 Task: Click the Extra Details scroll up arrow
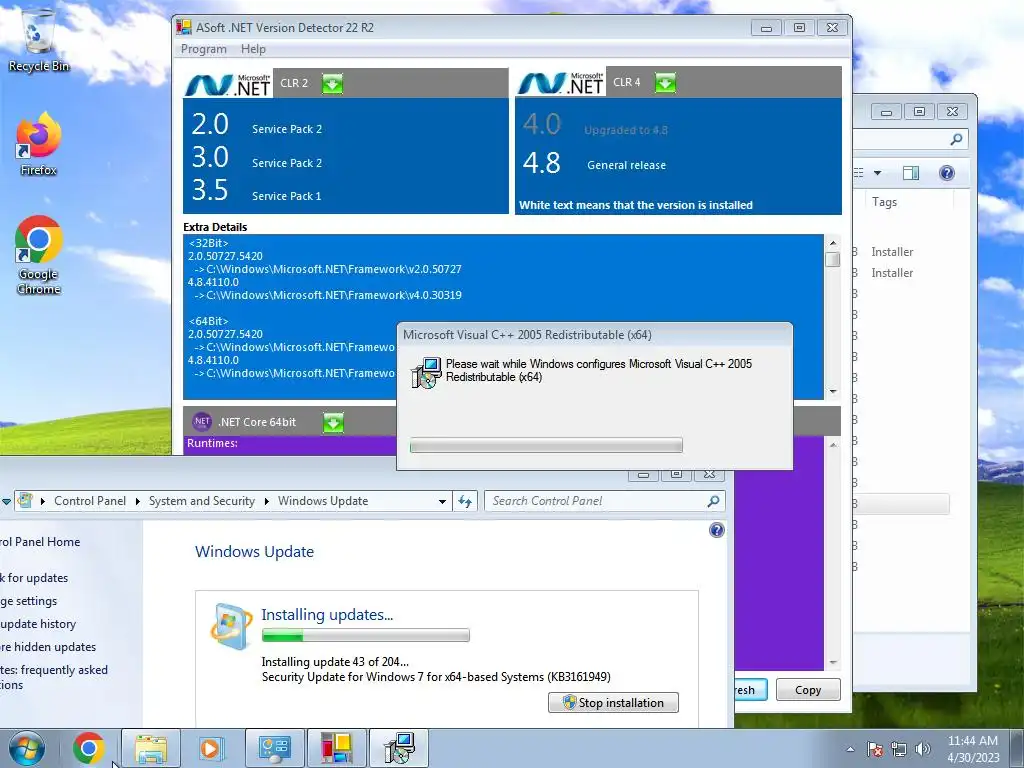click(x=833, y=243)
